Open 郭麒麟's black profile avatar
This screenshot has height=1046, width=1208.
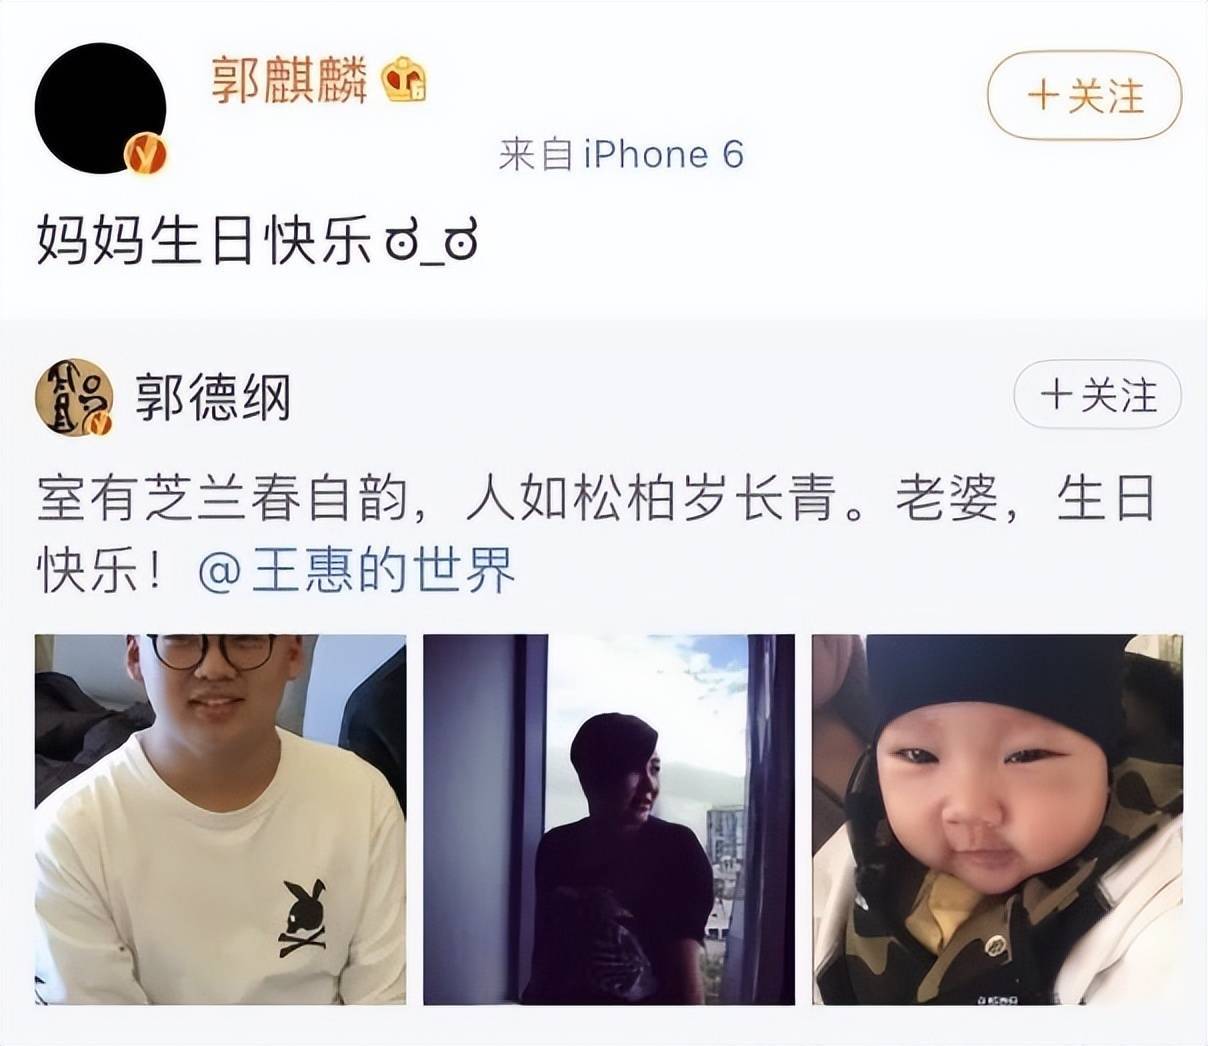pos(100,107)
